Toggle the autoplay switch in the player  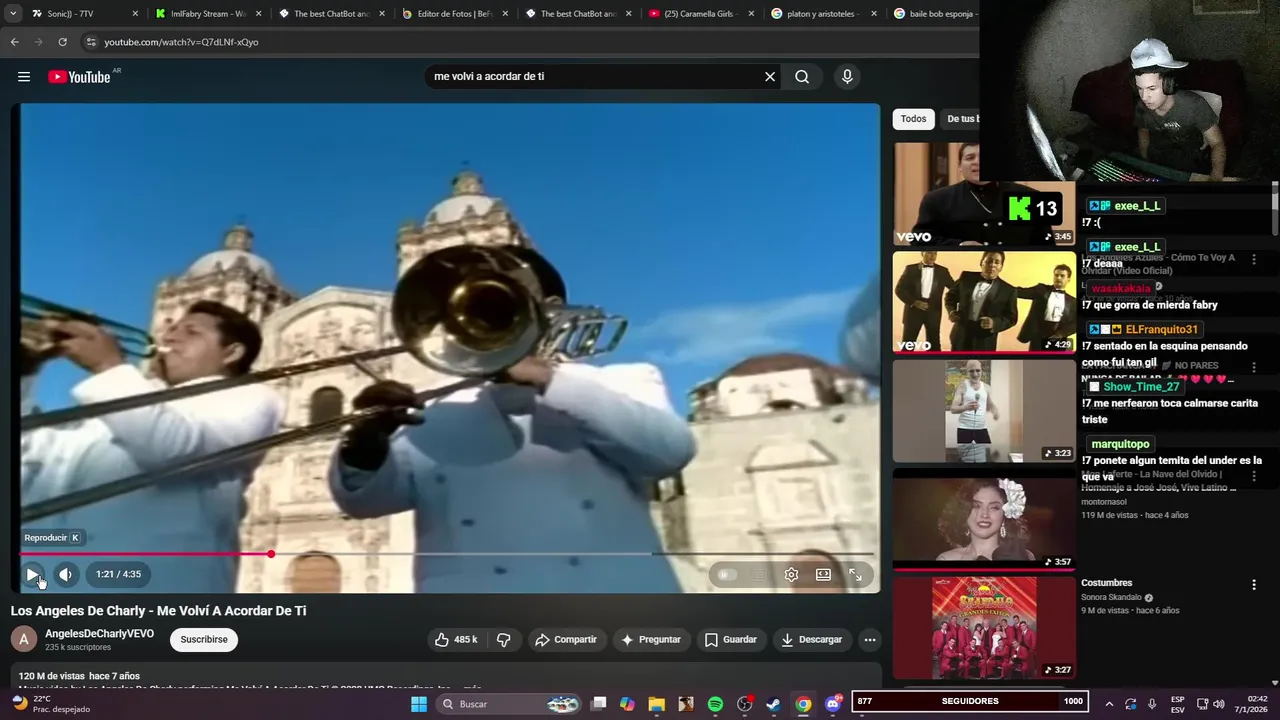727,575
